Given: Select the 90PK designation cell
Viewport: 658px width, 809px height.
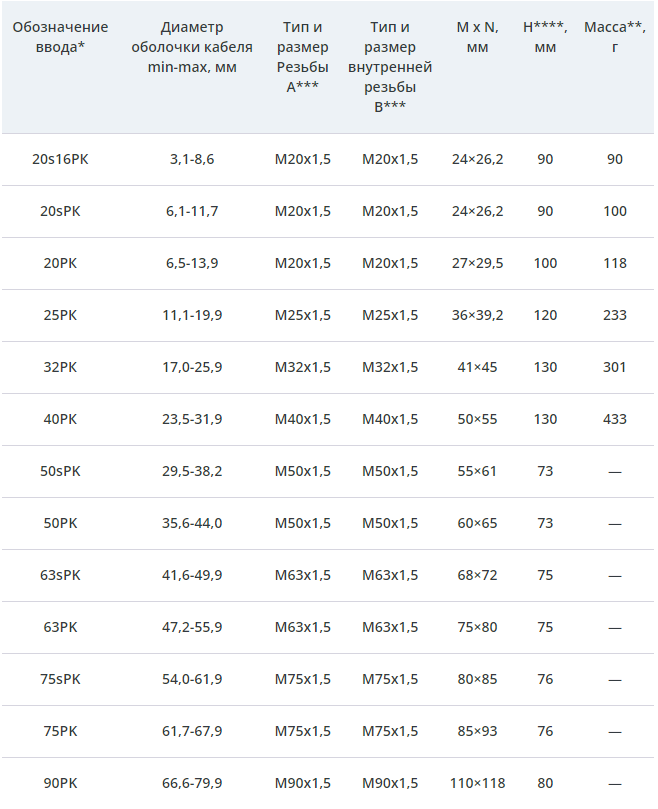Looking at the screenshot, I should (x=60, y=783).
